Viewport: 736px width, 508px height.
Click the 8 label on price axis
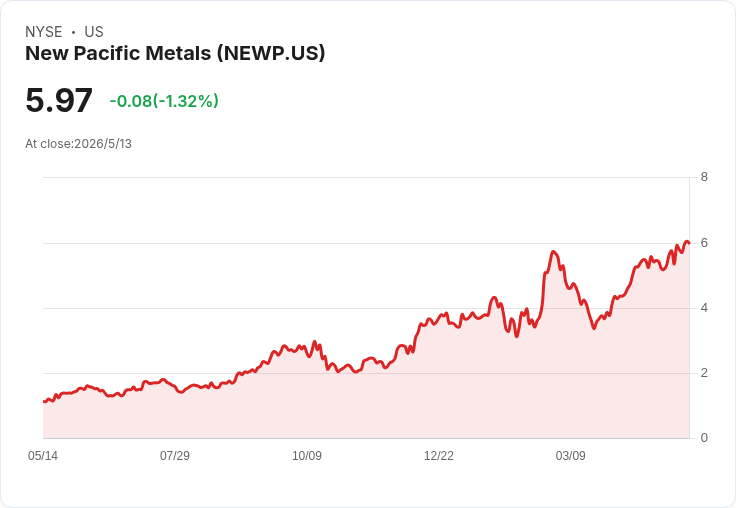click(x=704, y=177)
